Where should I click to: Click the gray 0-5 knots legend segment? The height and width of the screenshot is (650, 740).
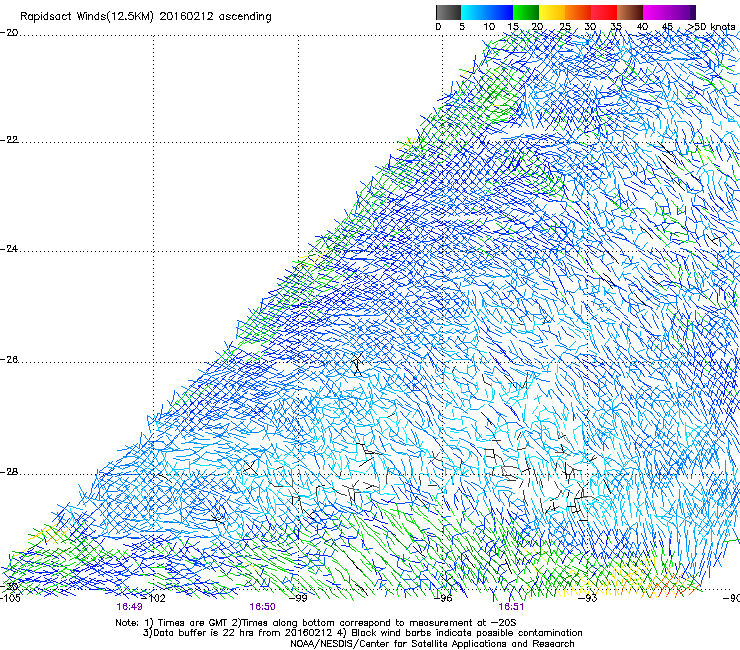pyautogui.click(x=448, y=12)
